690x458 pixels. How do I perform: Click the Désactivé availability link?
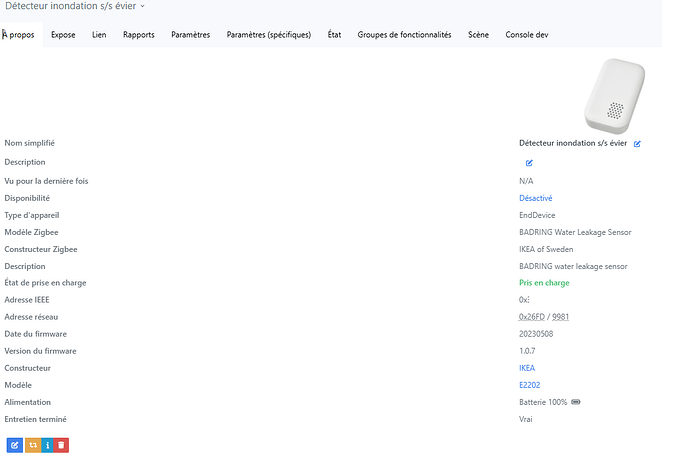click(x=535, y=198)
